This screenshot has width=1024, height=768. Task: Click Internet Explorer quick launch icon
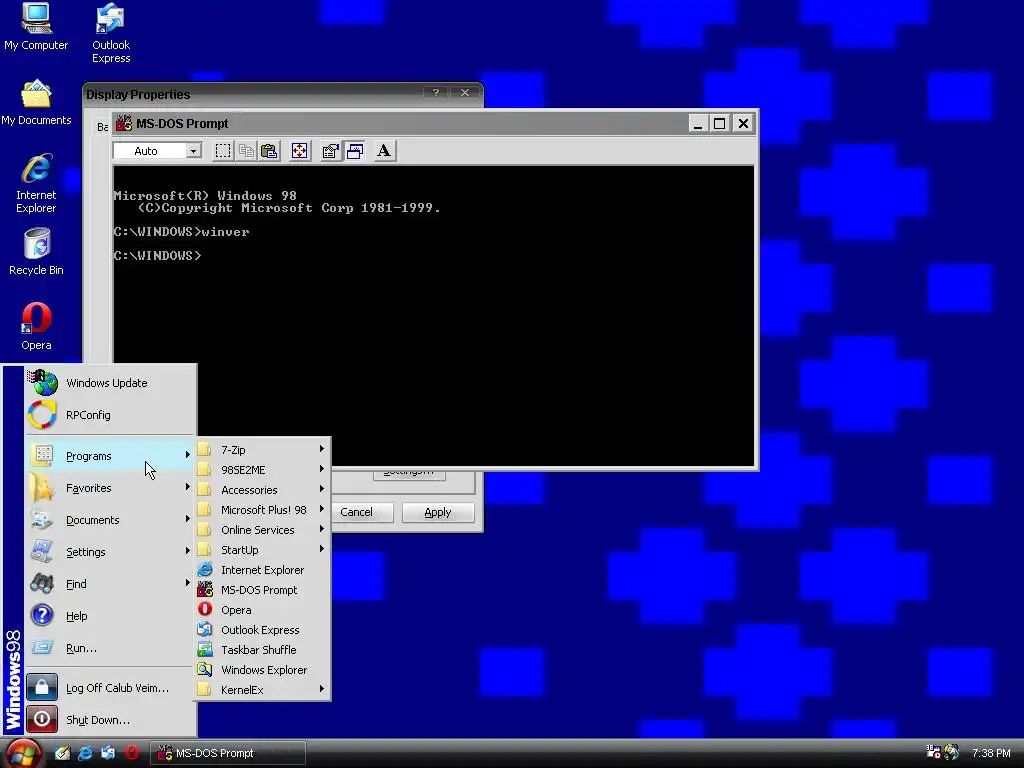point(85,753)
